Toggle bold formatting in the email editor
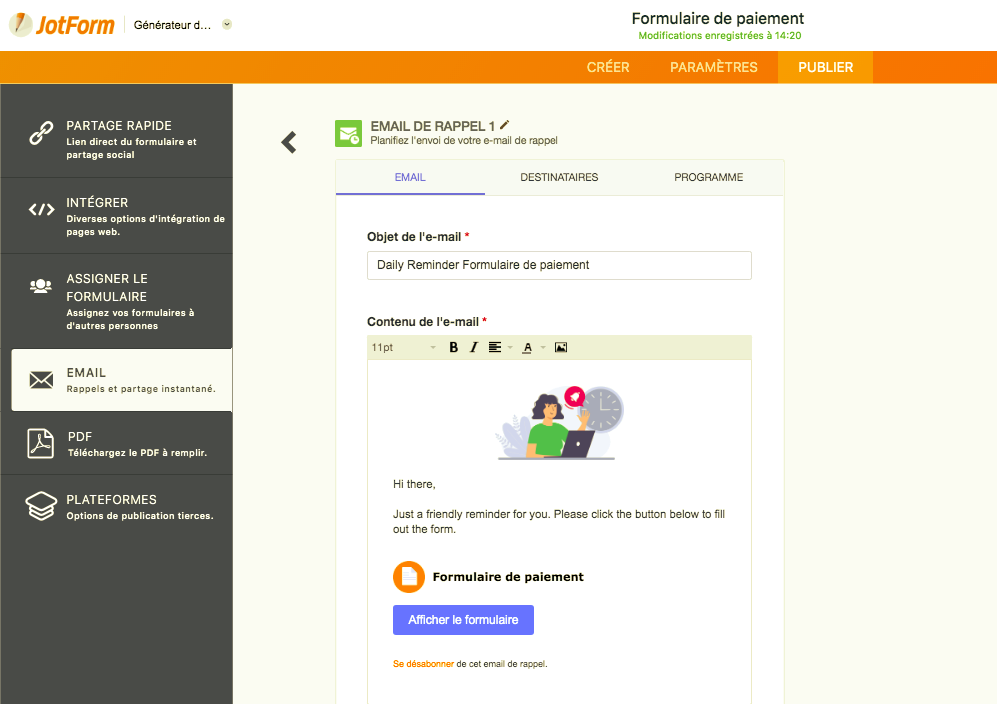997x704 pixels. point(453,347)
